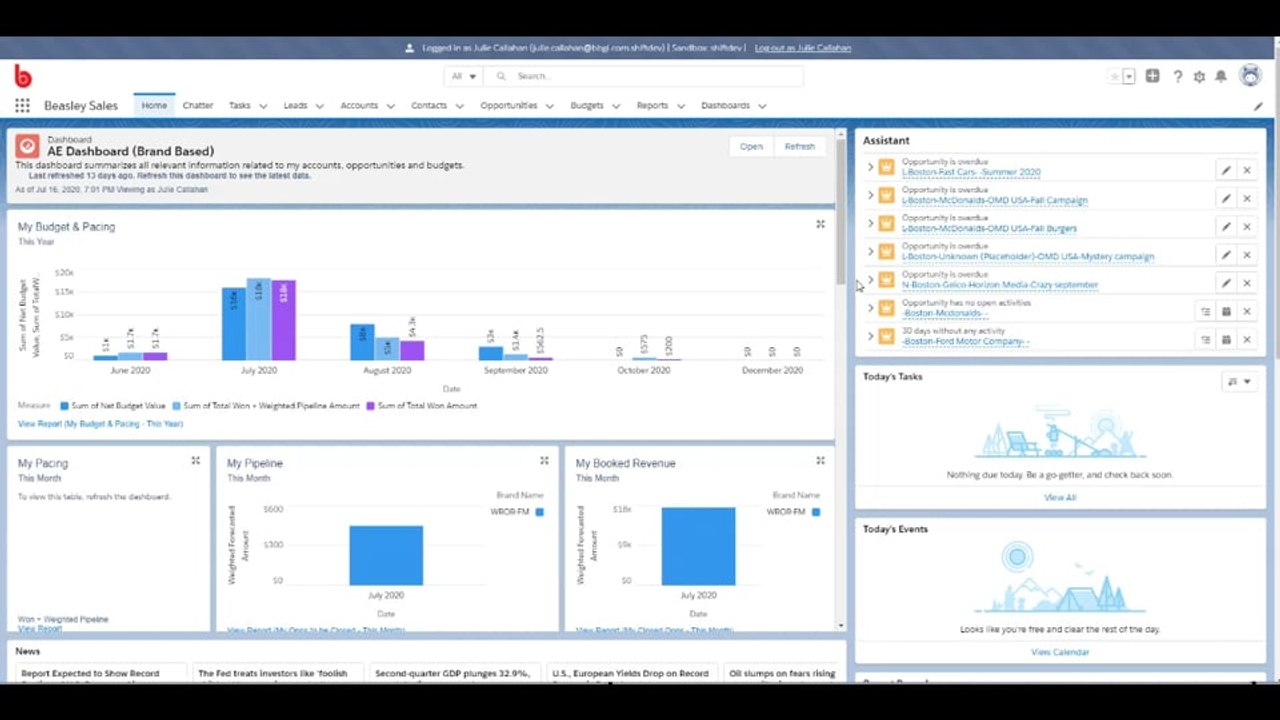Switch to the Chatter tab
This screenshot has height=720, width=1280.
click(x=198, y=105)
